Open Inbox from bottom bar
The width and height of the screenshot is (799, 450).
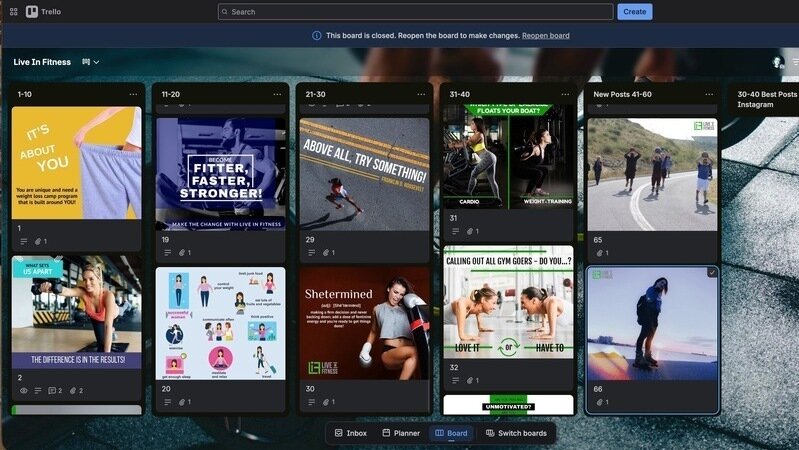point(351,433)
